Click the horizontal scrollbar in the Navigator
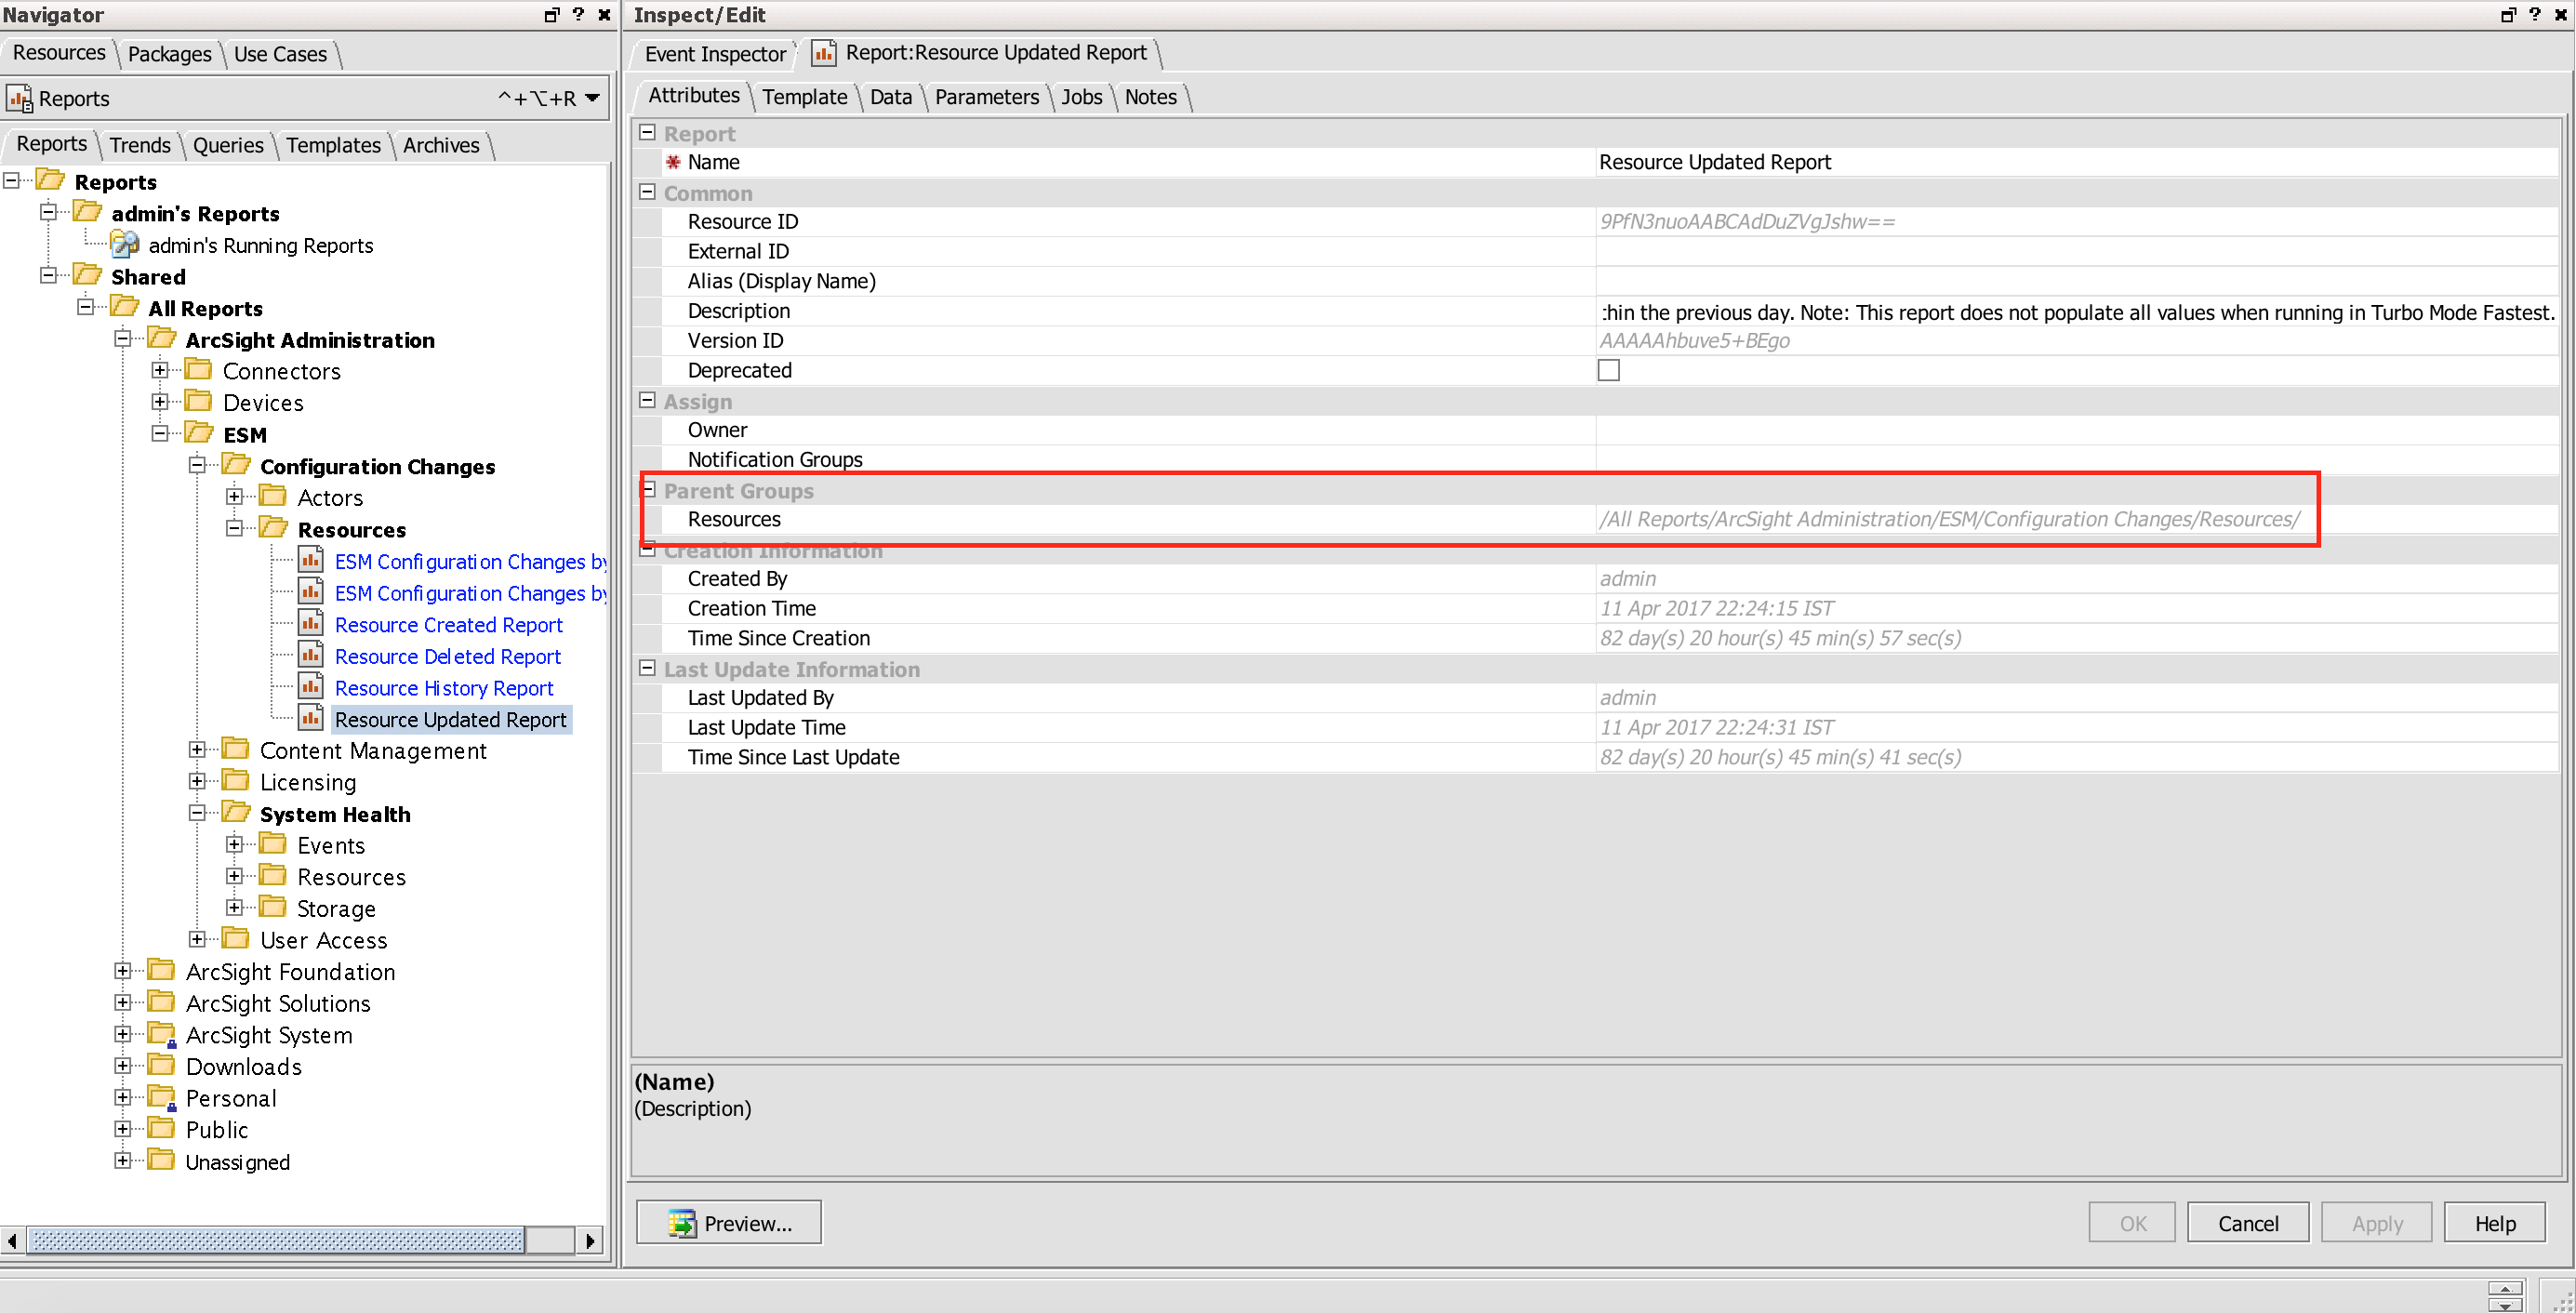 pyautogui.click(x=275, y=1240)
